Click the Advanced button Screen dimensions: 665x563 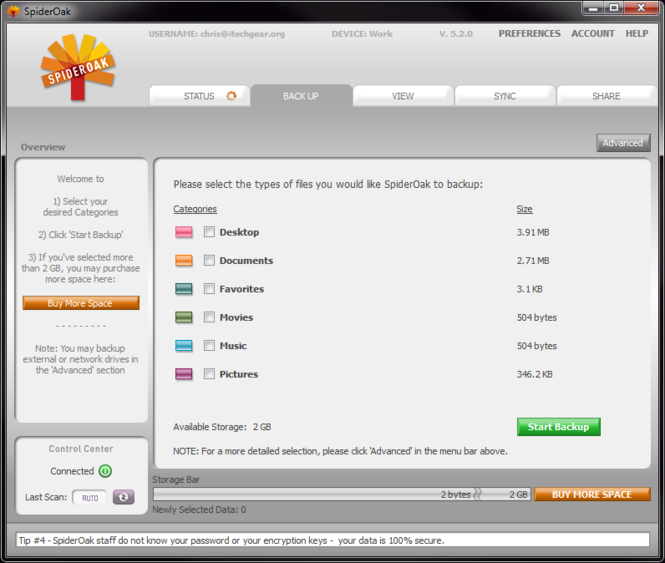click(623, 143)
